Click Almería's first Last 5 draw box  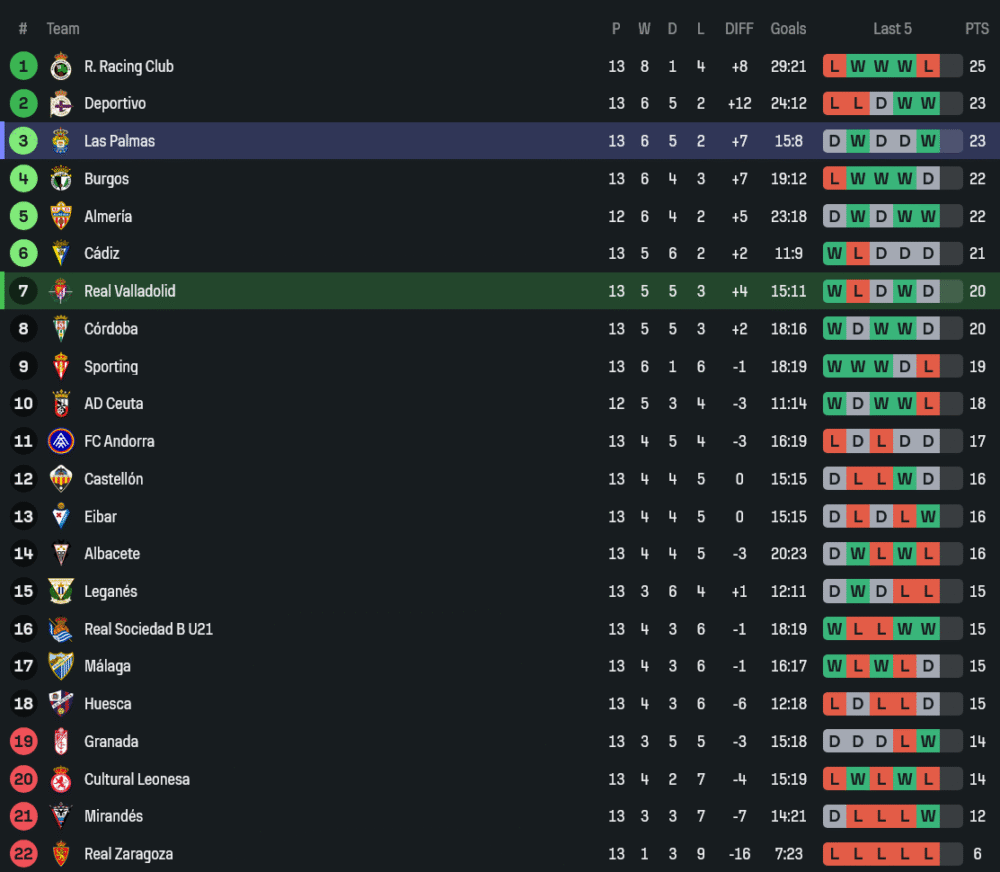pos(834,216)
